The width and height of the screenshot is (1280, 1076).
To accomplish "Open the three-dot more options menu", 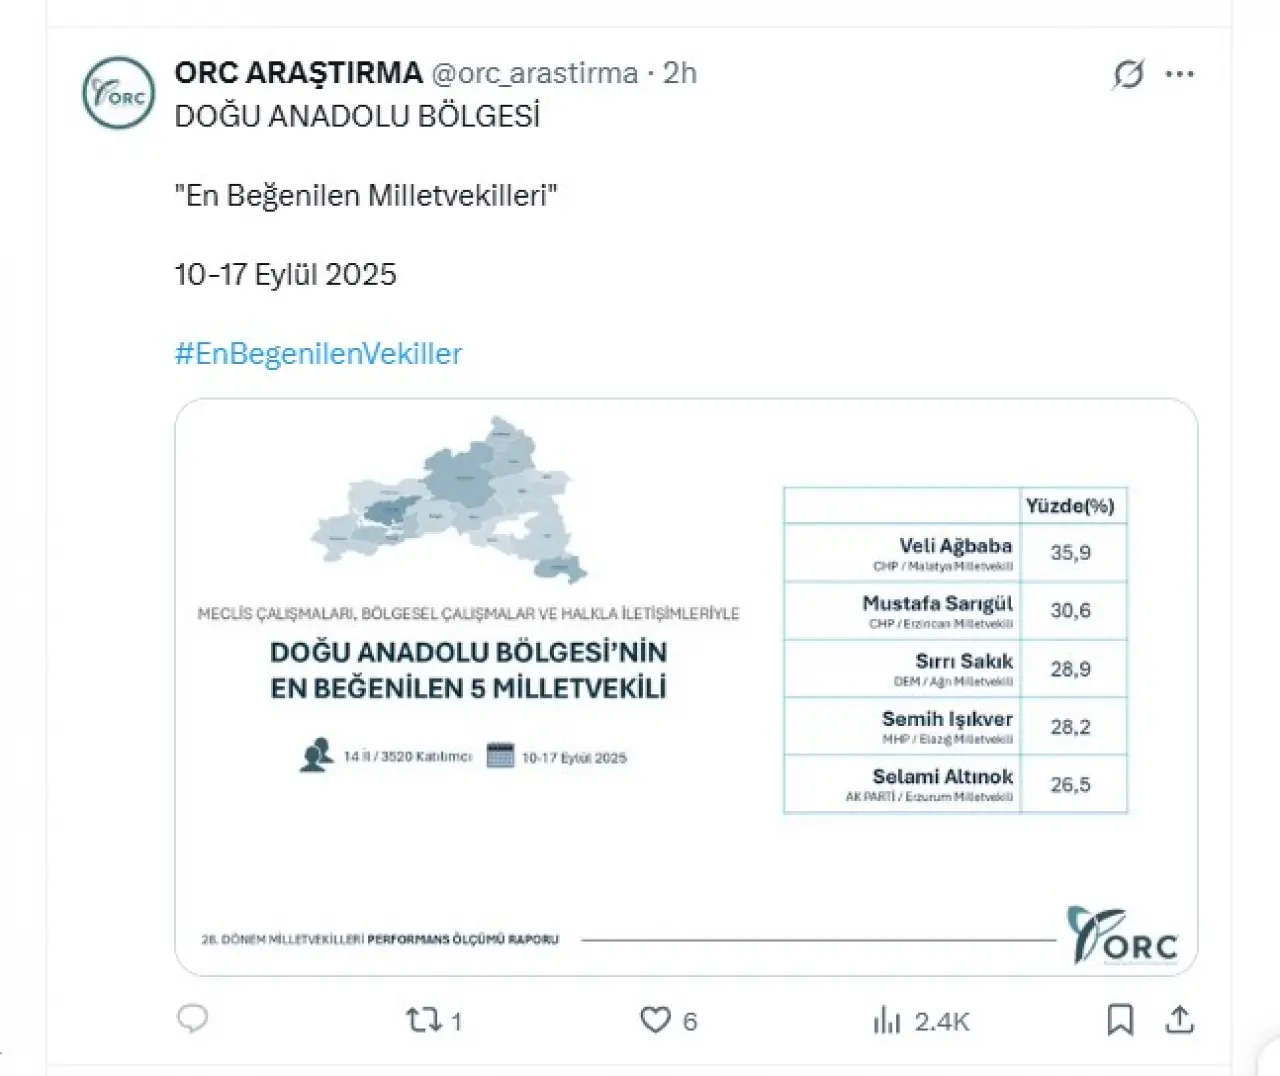I will tap(1180, 74).
